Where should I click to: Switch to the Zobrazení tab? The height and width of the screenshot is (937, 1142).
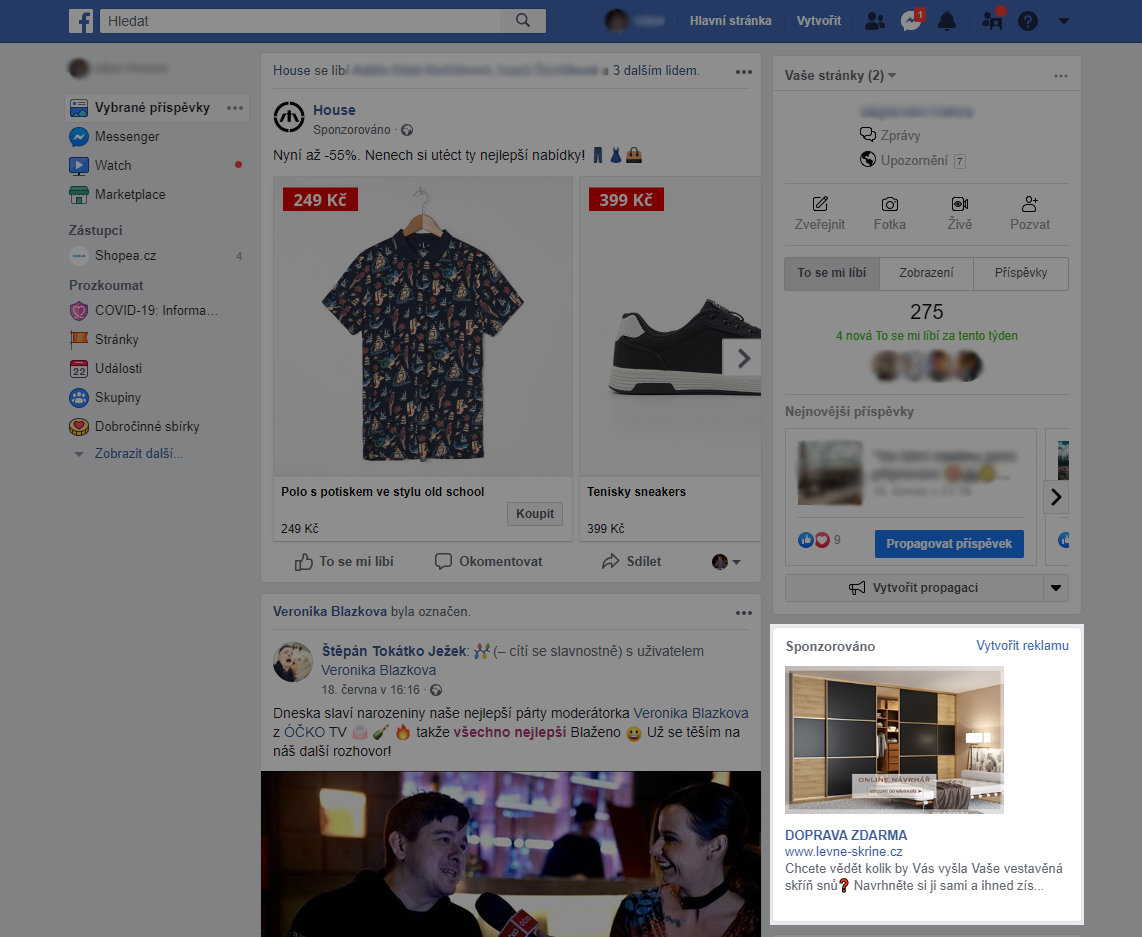point(925,273)
